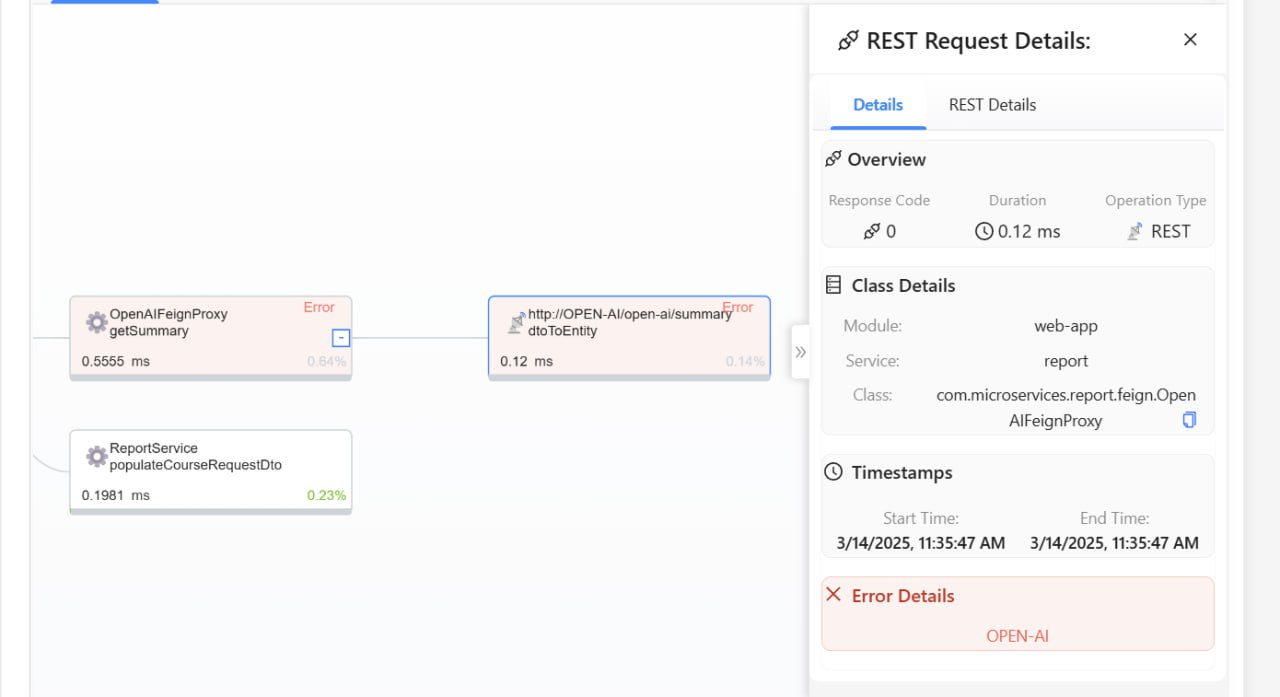Click the Overview section heading
1280x697 pixels.
coord(886,160)
